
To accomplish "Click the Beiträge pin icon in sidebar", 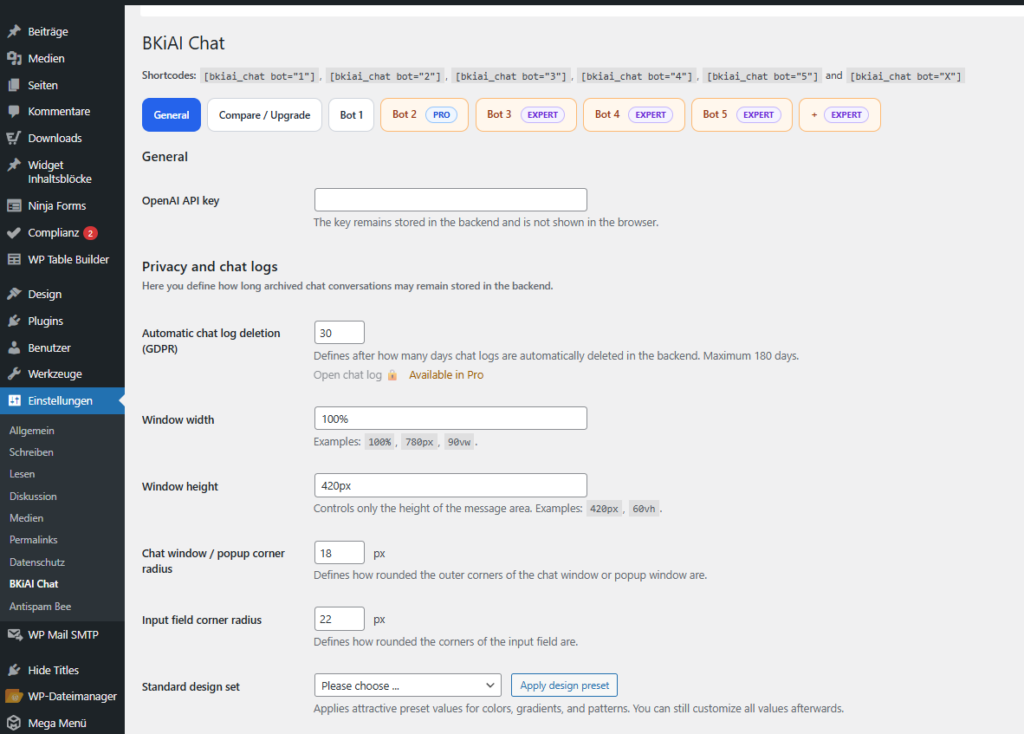I will [x=14, y=32].
